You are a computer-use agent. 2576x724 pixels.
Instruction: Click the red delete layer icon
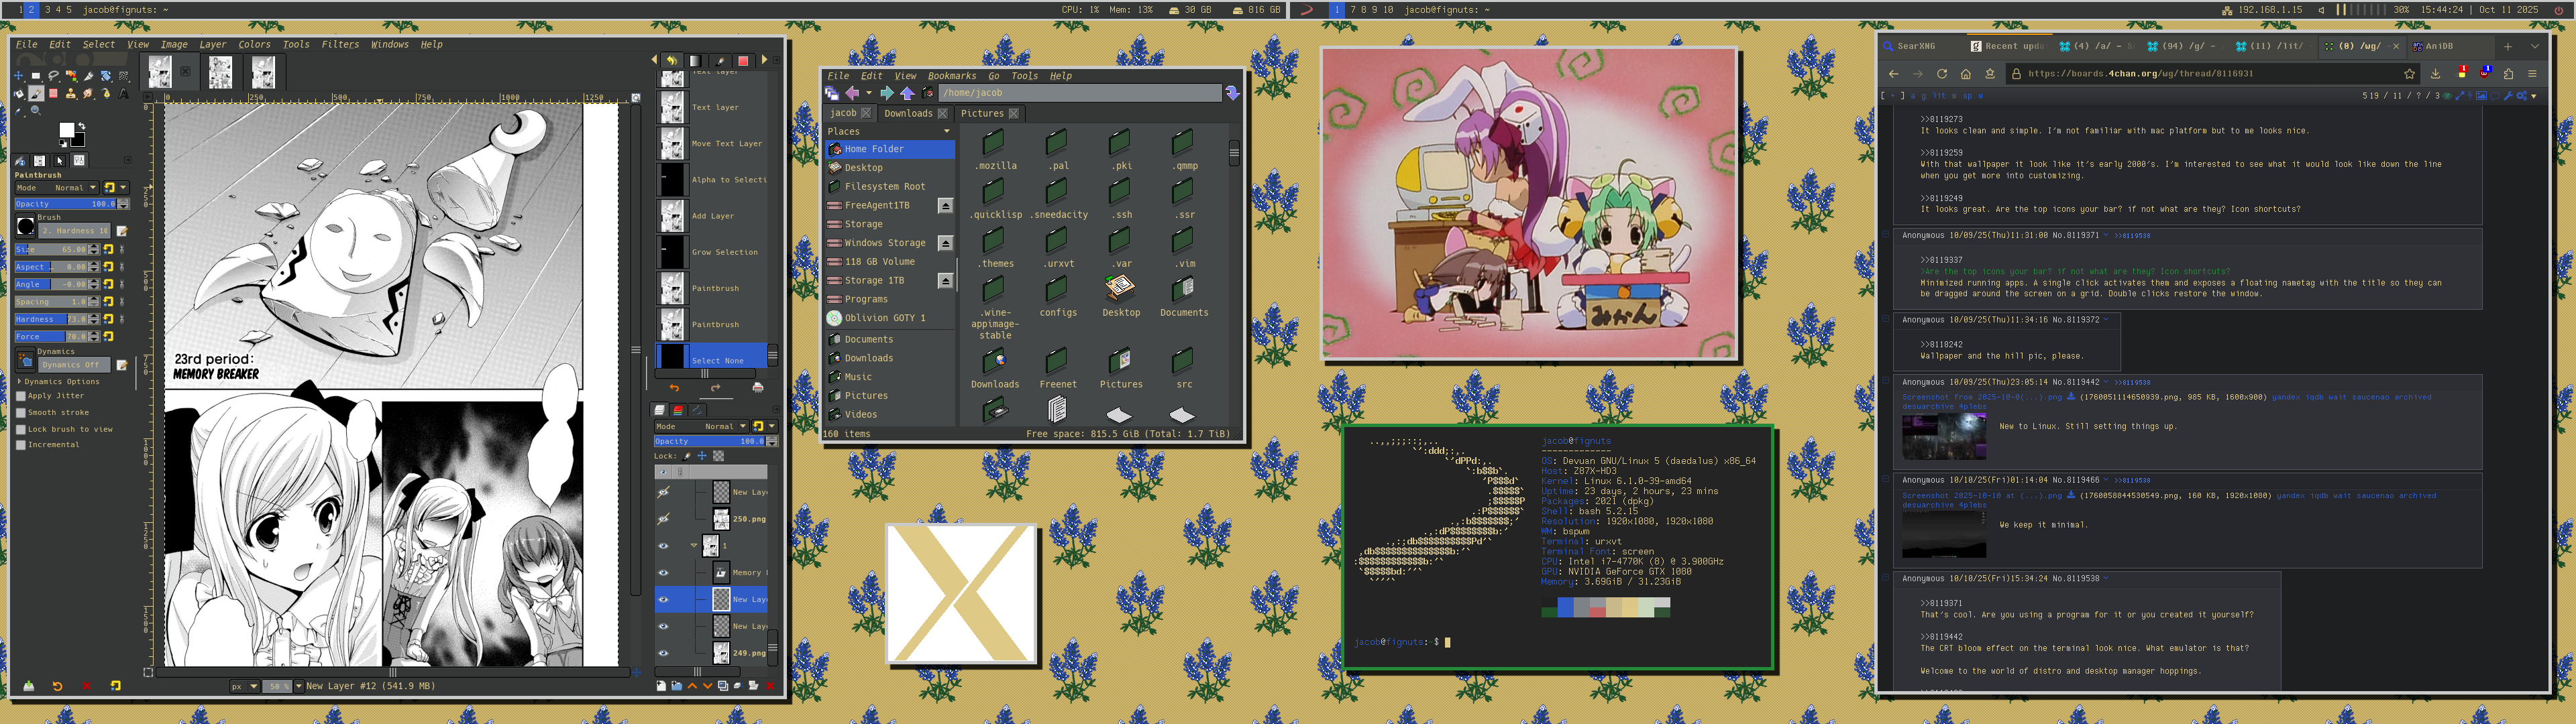(770, 686)
